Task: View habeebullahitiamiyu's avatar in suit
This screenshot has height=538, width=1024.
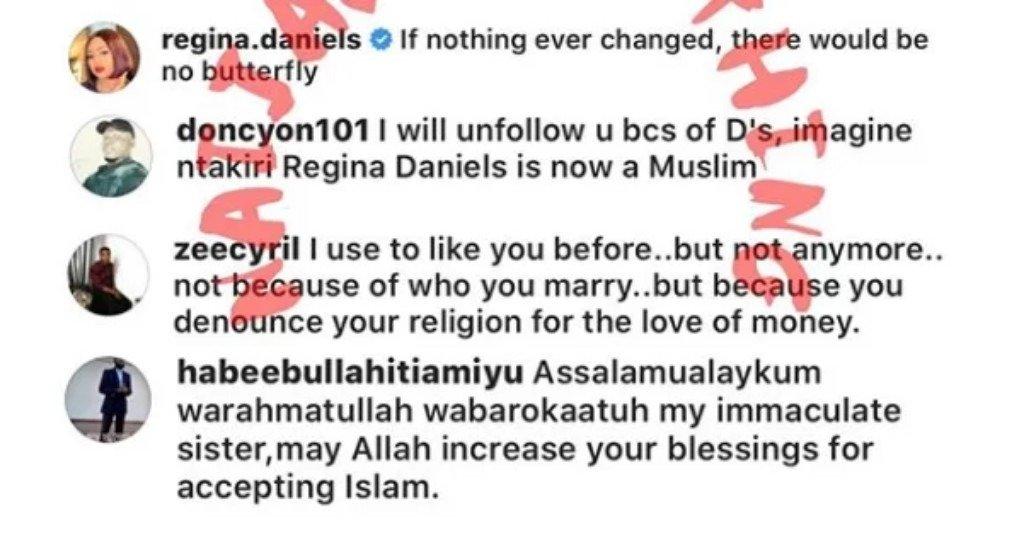Action: [108, 399]
